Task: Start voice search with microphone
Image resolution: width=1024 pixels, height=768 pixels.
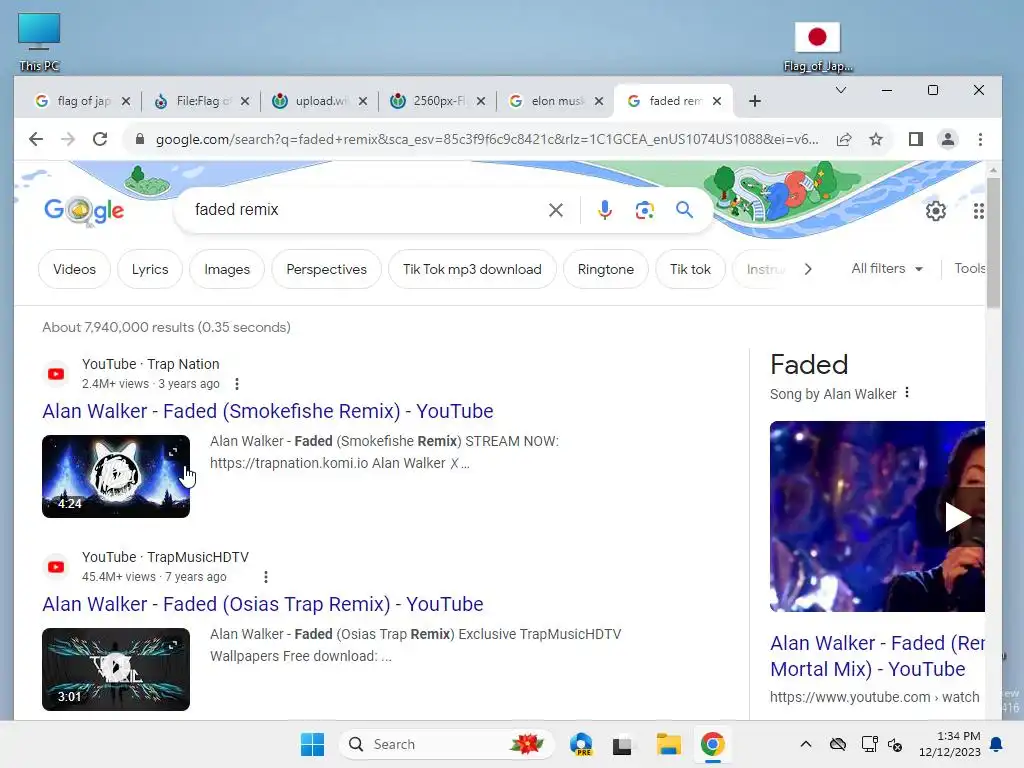Action: click(605, 210)
